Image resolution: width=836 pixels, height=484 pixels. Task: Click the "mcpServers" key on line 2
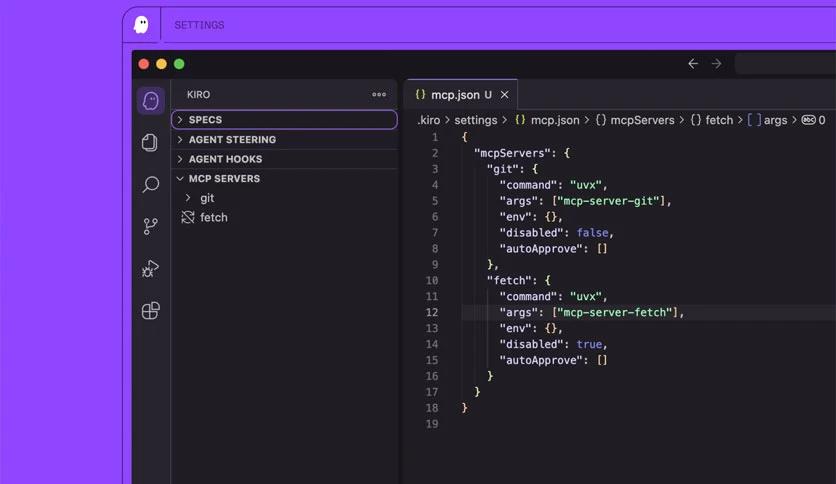coord(512,153)
